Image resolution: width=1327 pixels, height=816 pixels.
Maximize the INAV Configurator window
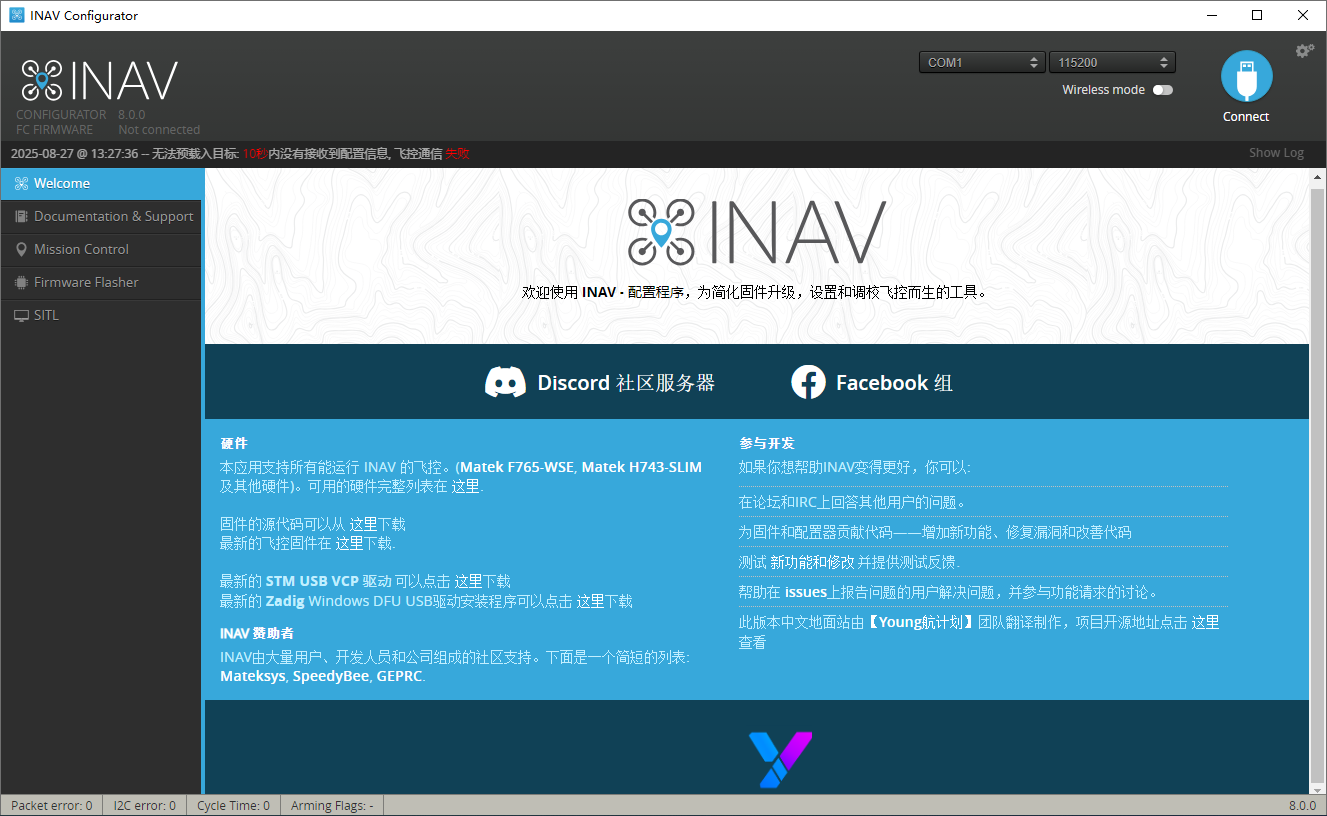coord(1257,15)
